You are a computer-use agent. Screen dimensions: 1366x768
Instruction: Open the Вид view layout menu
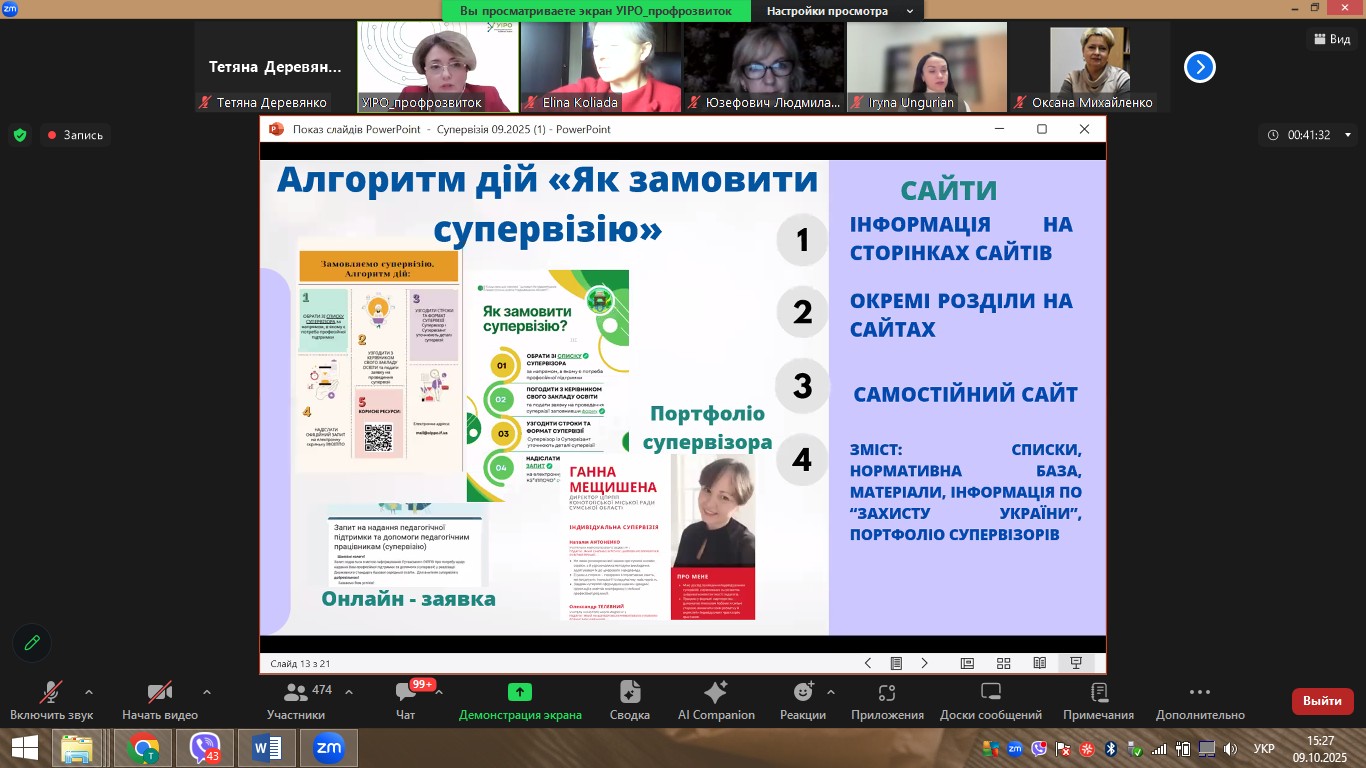click(1331, 39)
